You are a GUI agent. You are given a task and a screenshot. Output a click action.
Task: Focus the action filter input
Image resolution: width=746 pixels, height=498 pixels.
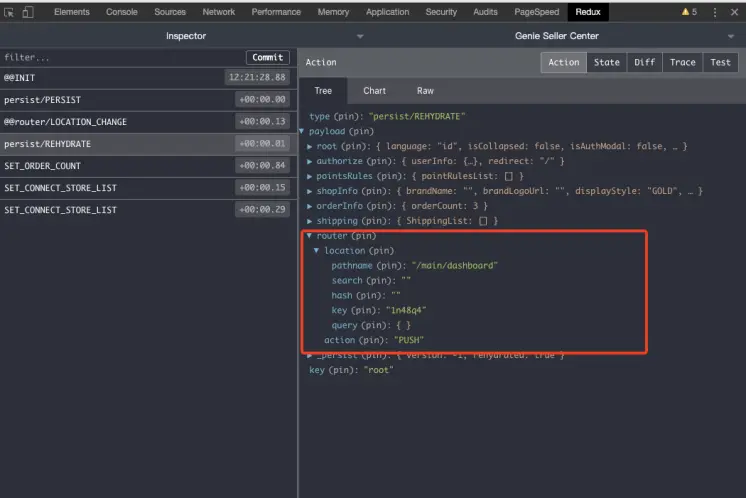pyautogui.click(x=121, y=58)
